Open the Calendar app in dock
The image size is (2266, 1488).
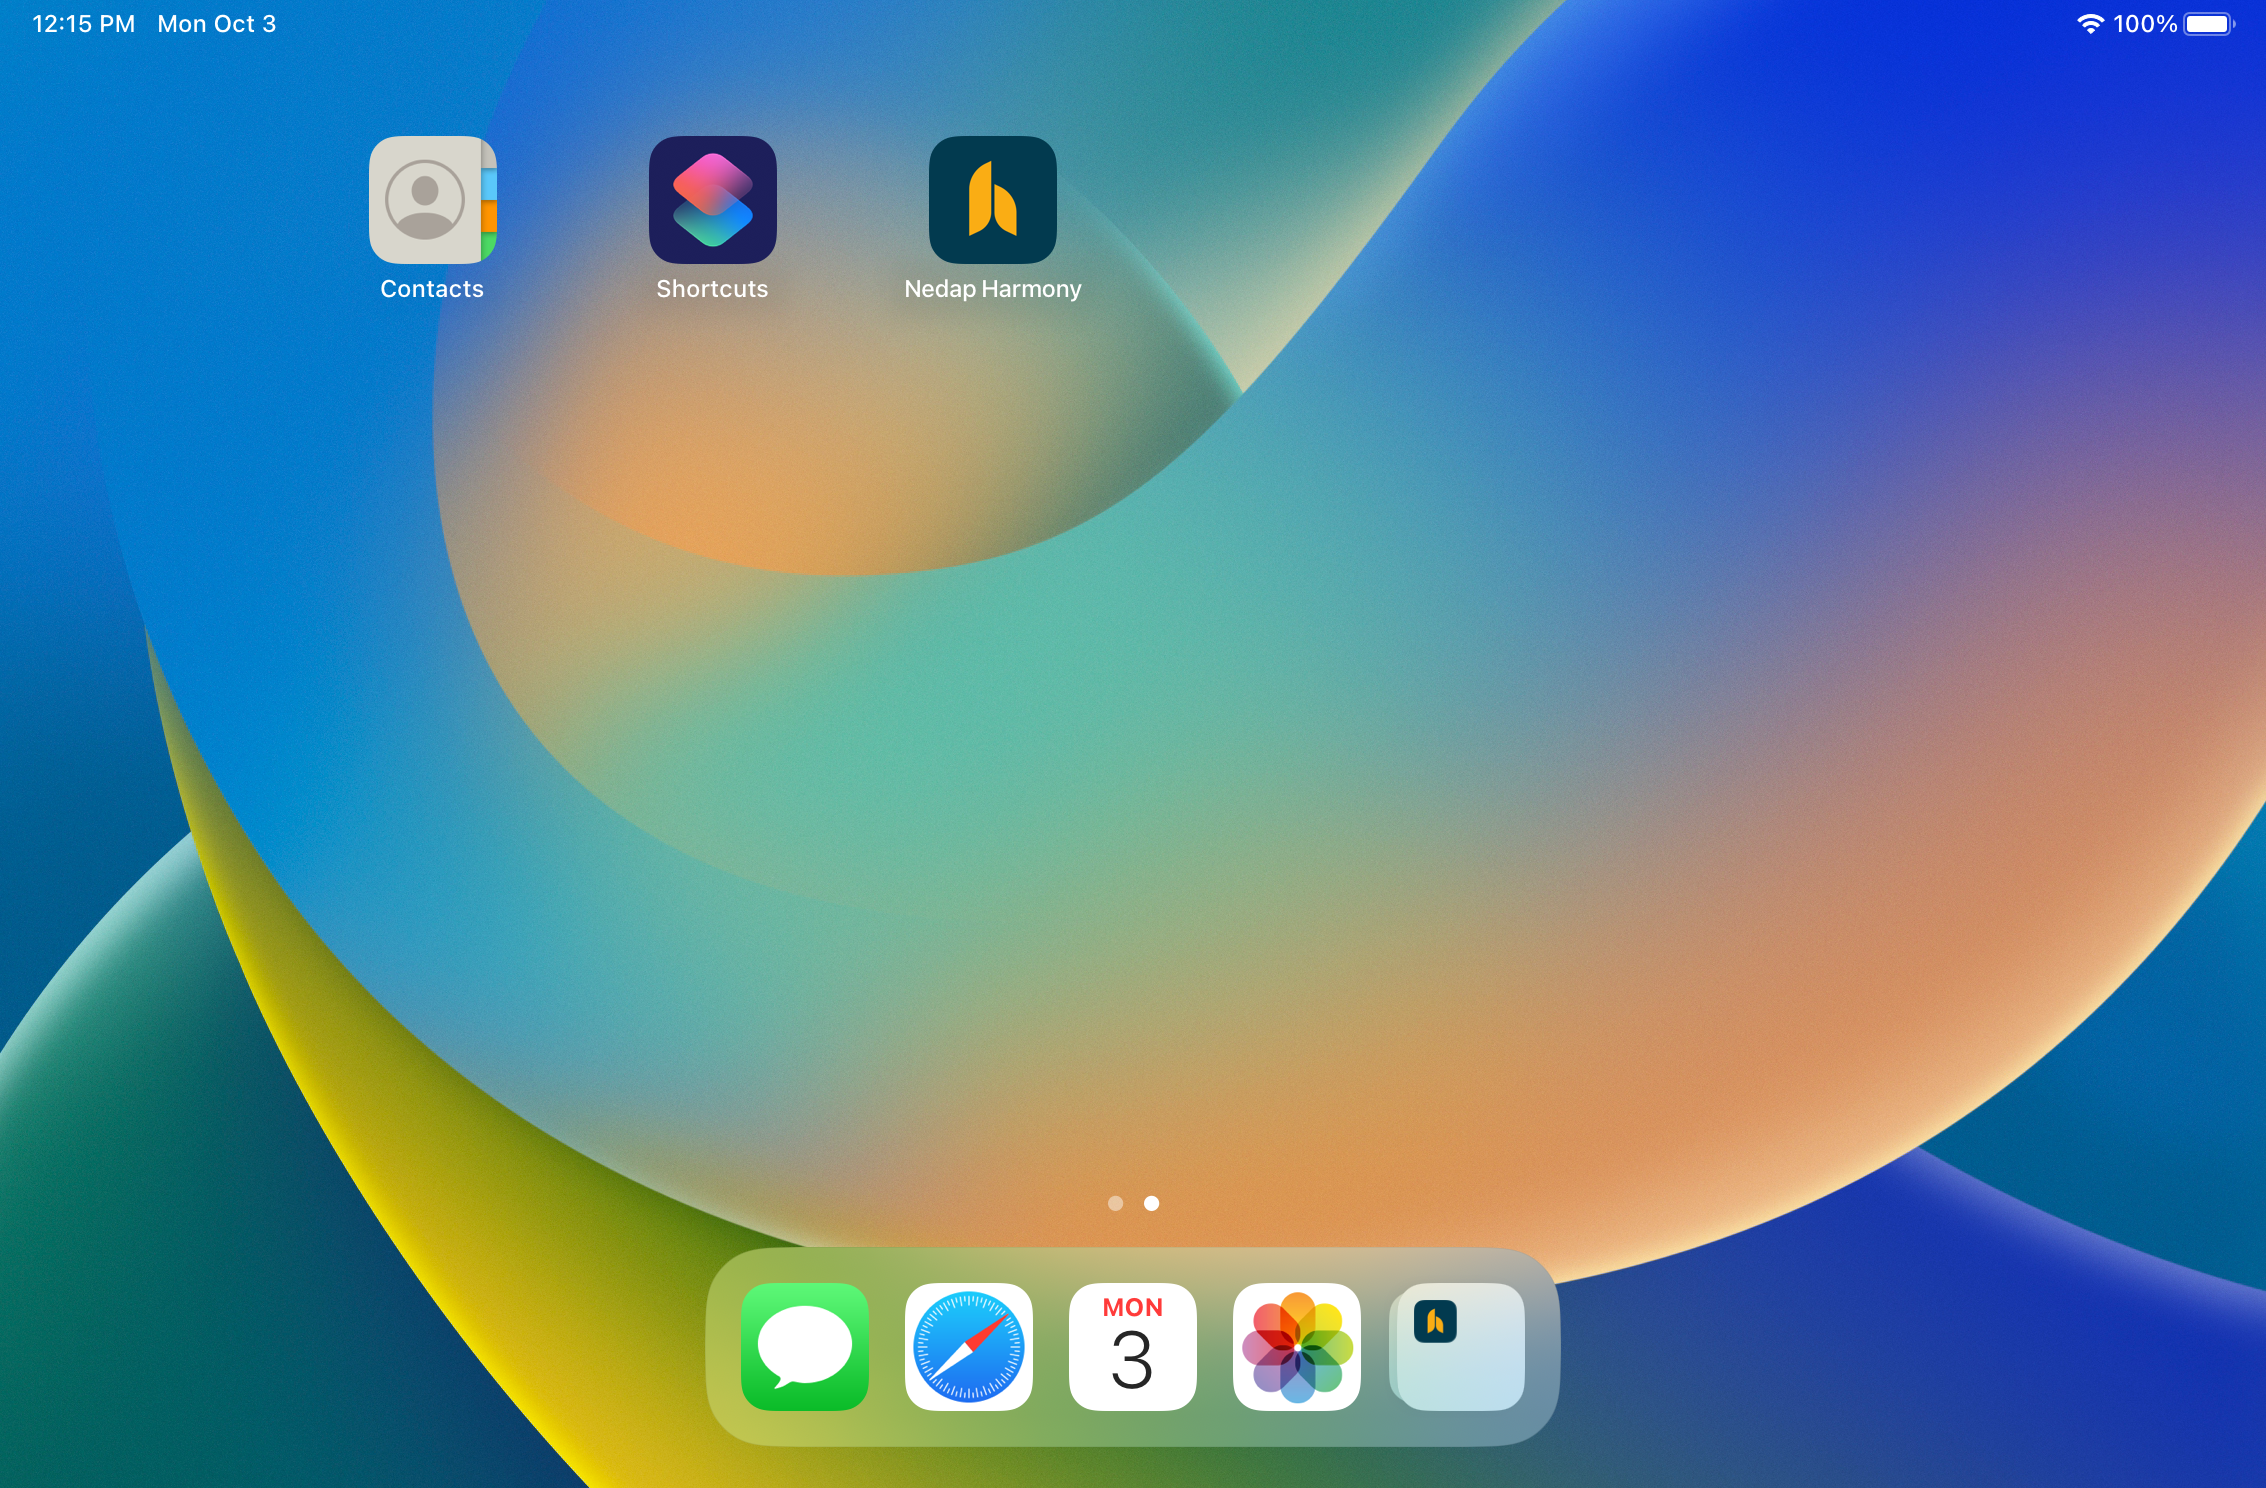[x=1132, y=1346]
